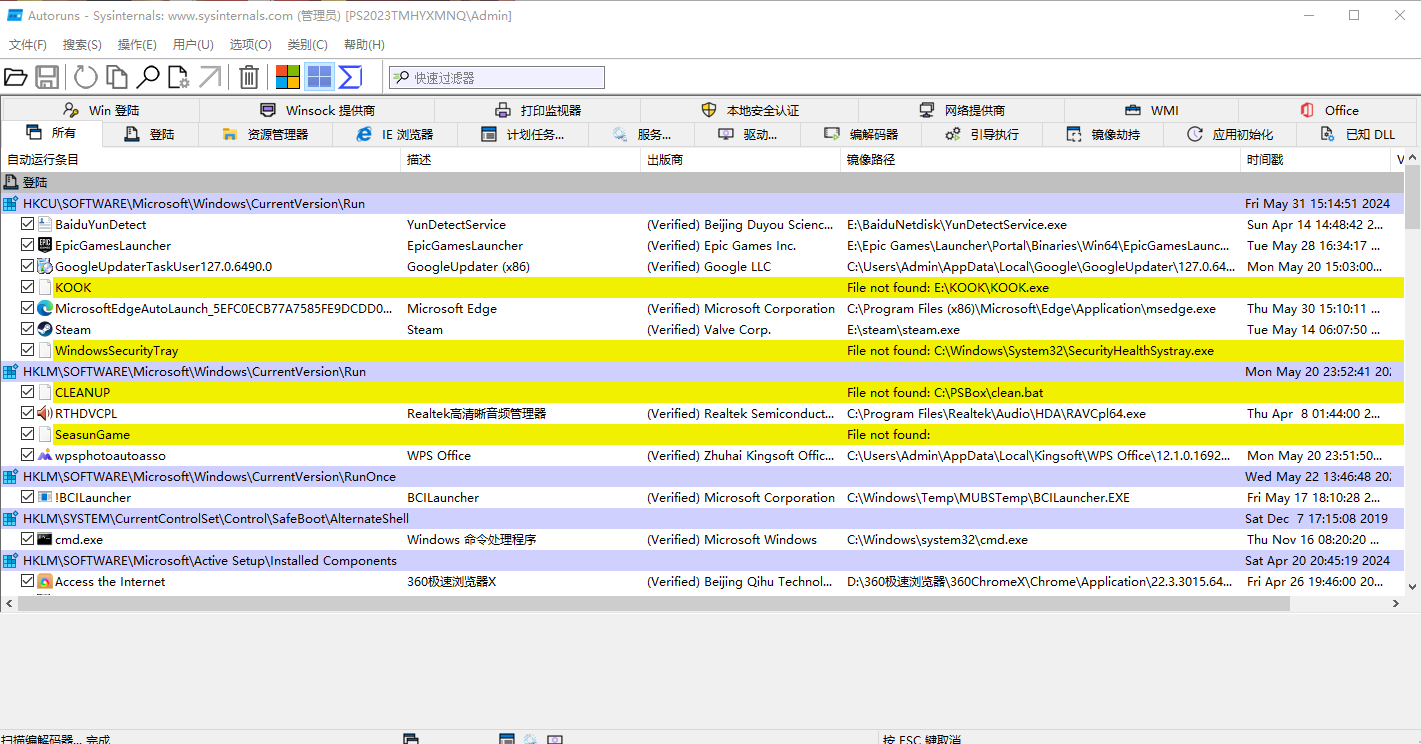Open the 操作(E) menu

(137, 45)
